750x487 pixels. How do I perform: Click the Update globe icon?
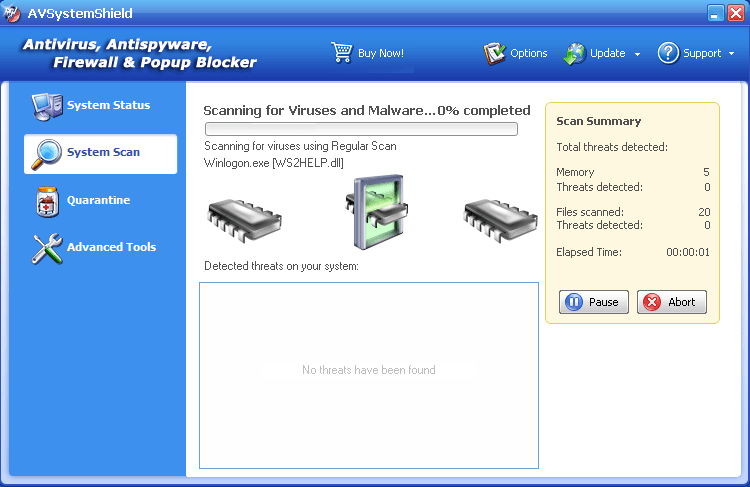pos(574,53)
